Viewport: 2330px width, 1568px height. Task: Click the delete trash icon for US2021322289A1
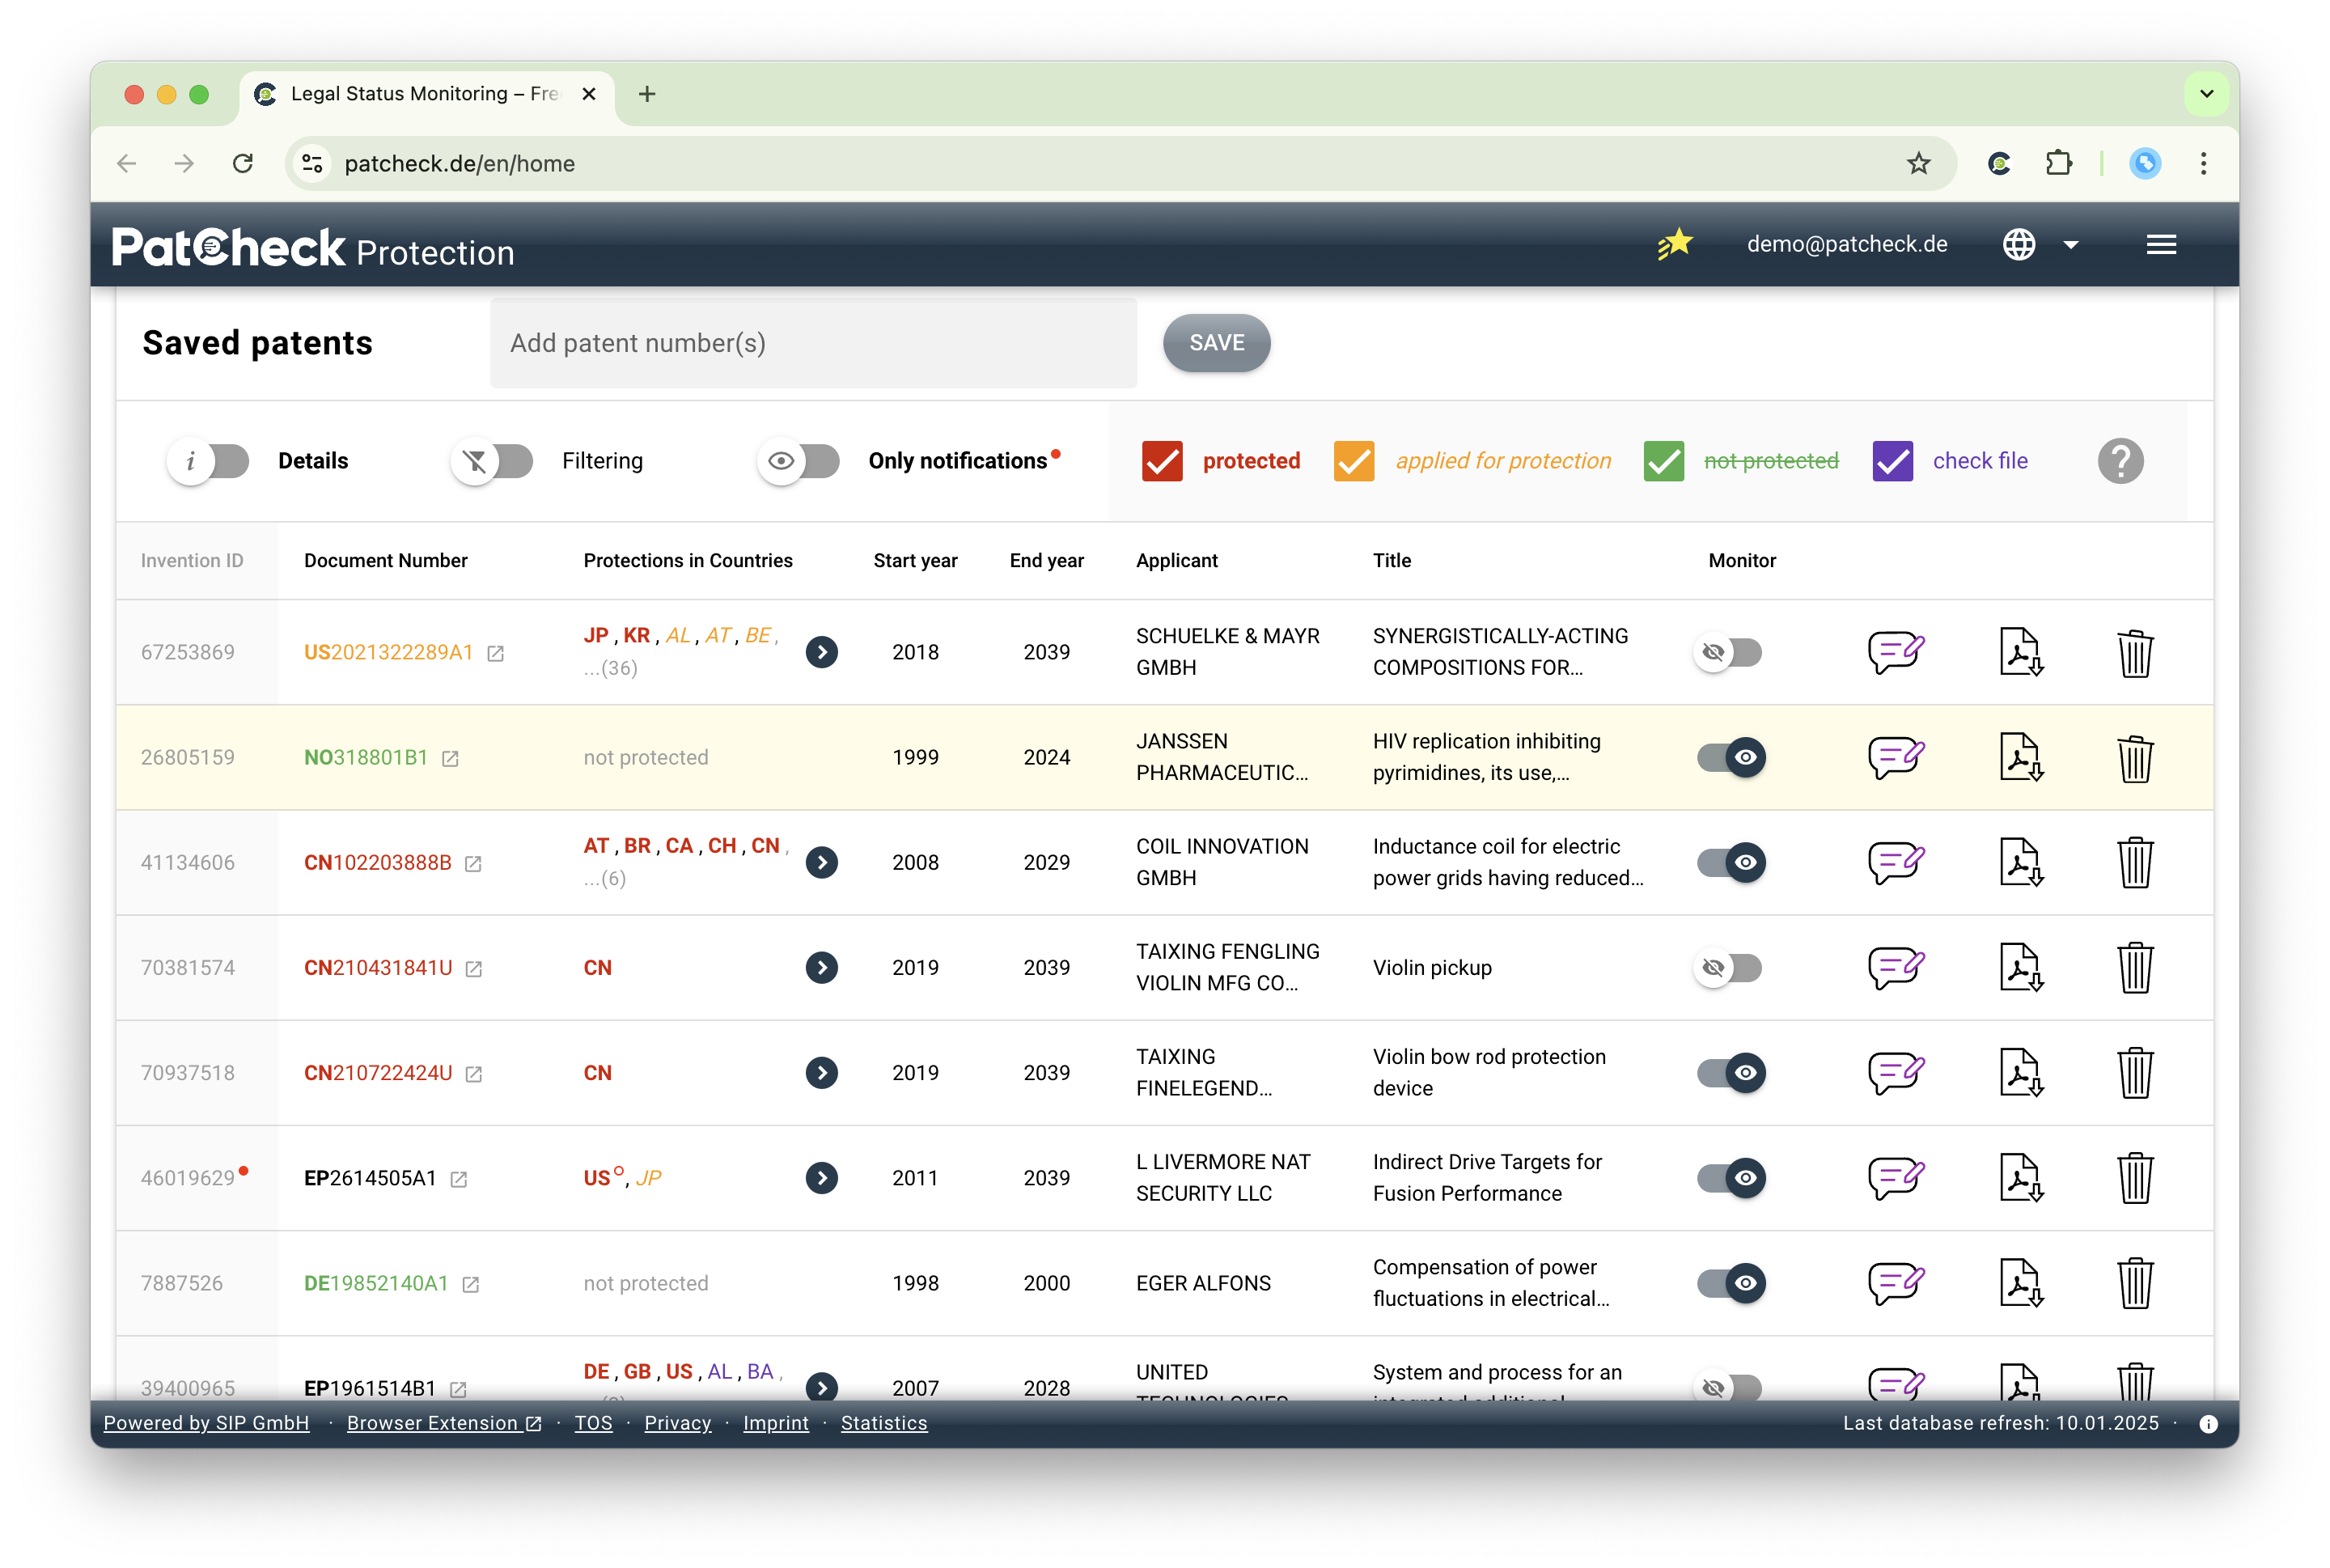click(2136, 653)
